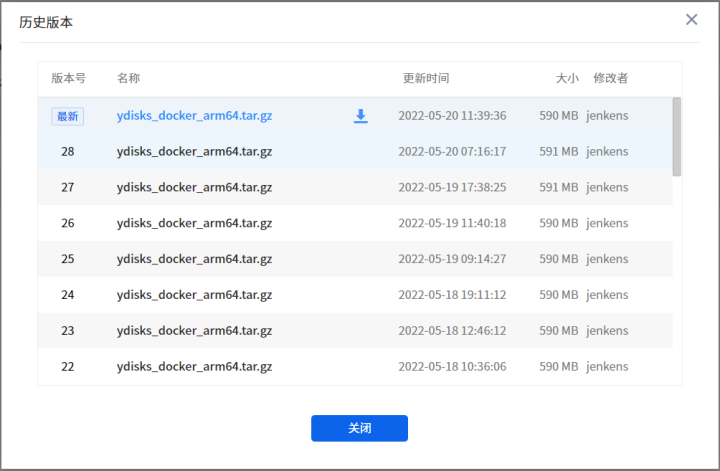The image size is (720, 471).
Task: Click the download icon for latest version
Action: [x=361, y=116]
